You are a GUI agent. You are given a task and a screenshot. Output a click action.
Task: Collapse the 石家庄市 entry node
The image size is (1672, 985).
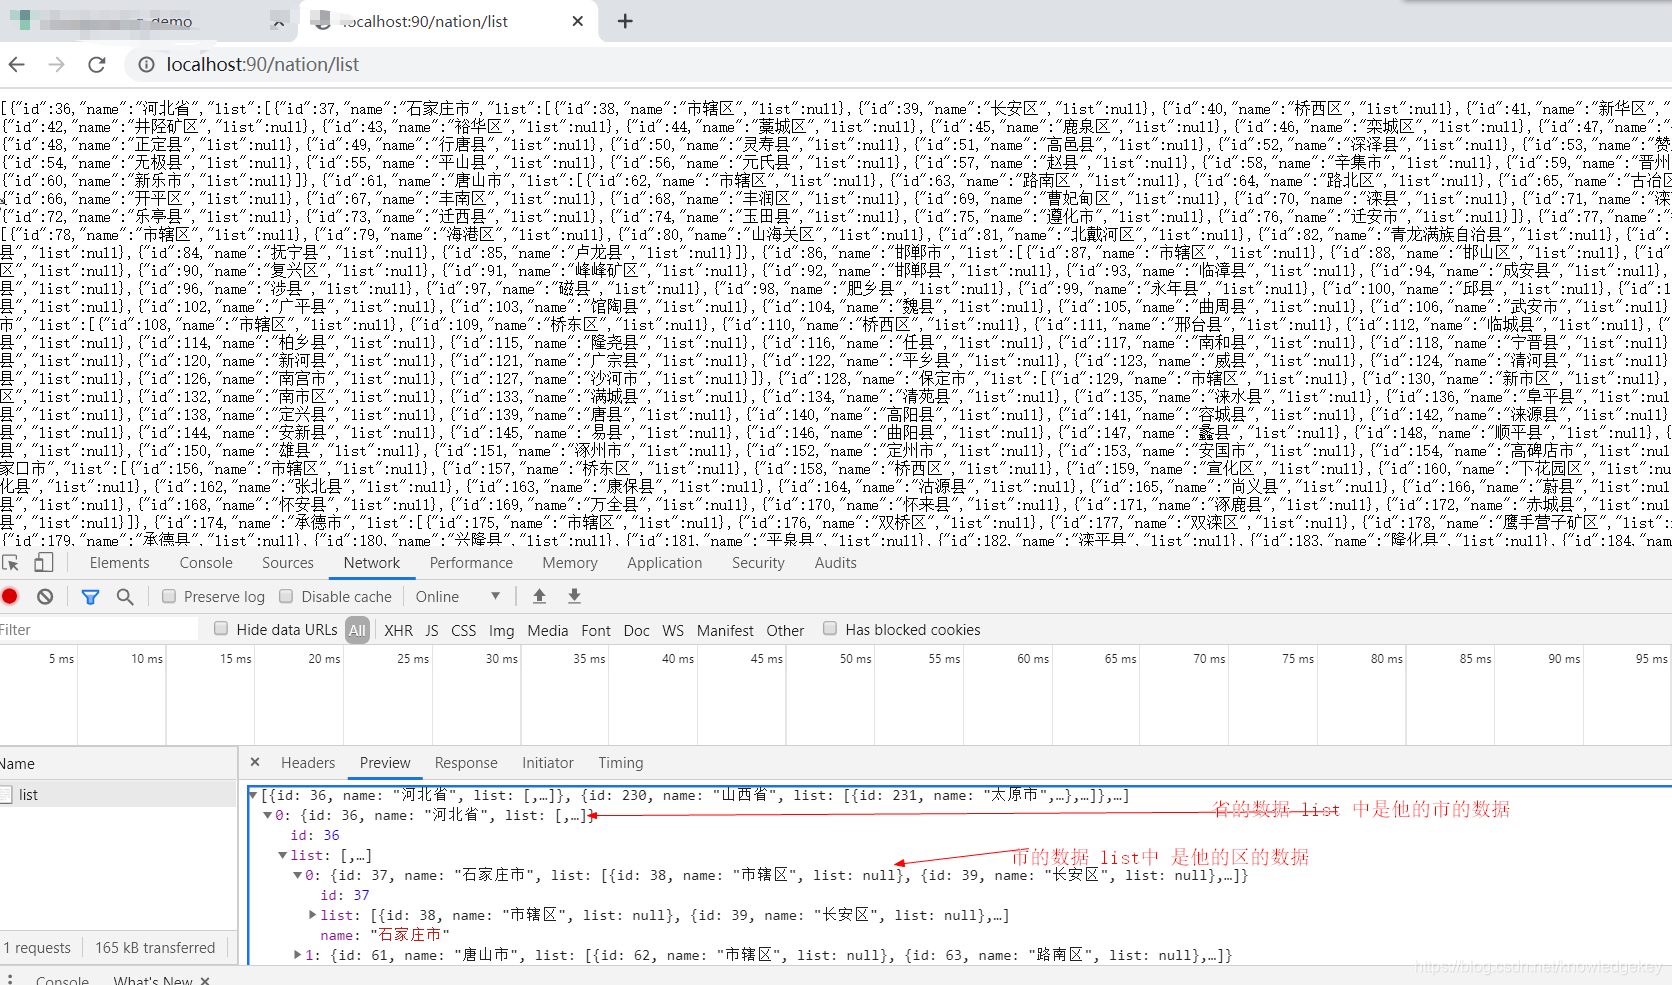pyautogui.click(x=297, y=875)
